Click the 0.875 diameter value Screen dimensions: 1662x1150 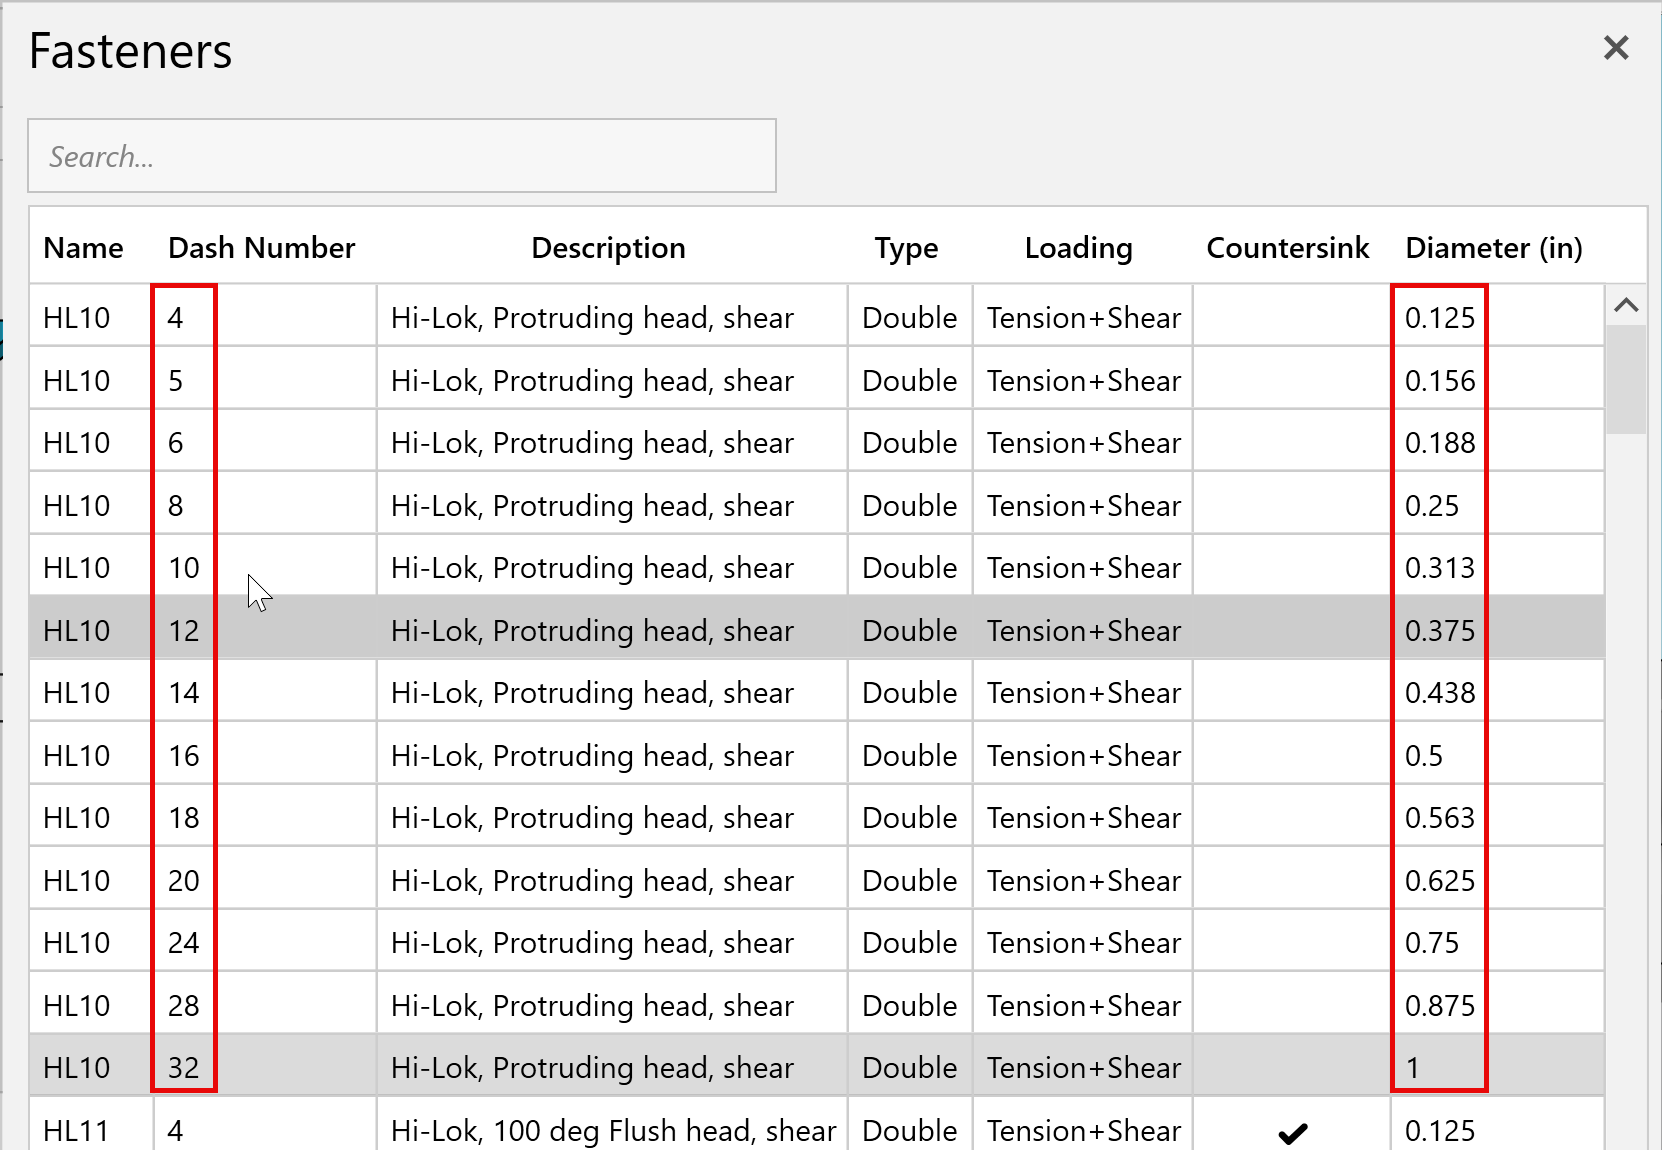click(x=1440, y=1006)
